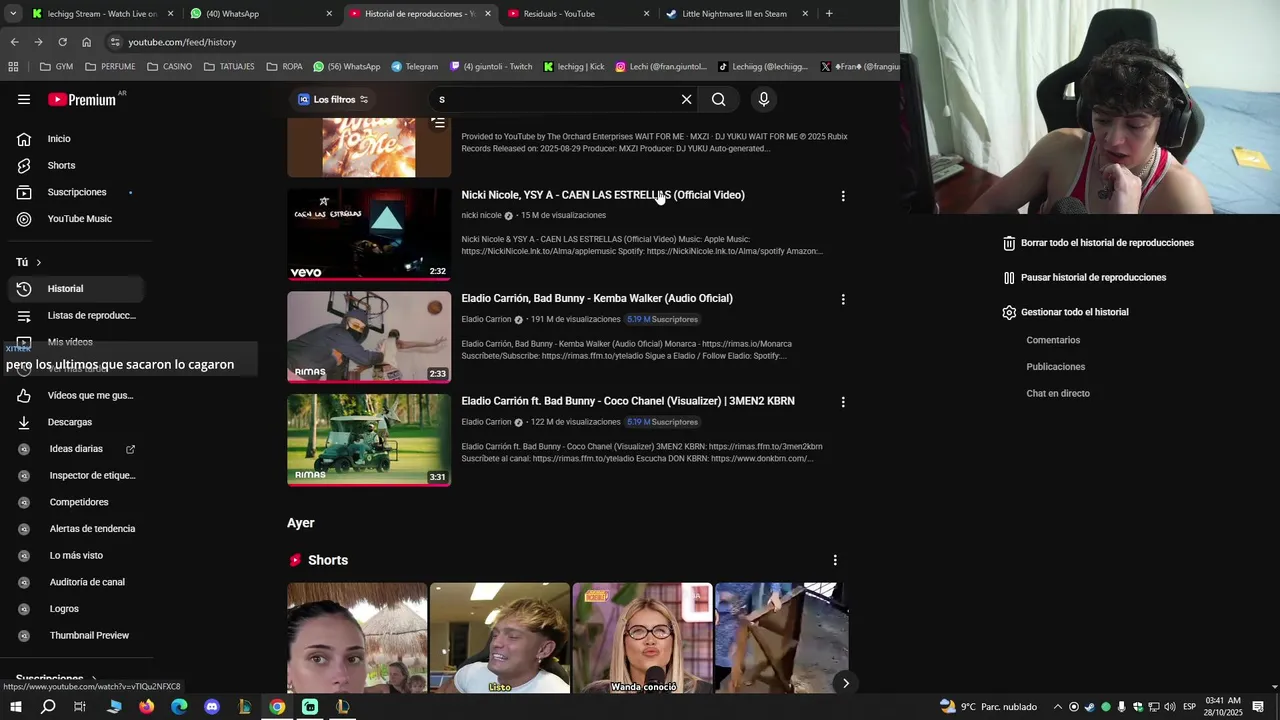Open 'Coco Chanel (Visualizer)' video title
This screenshot has height=720, width=1280.
[628, 401]
